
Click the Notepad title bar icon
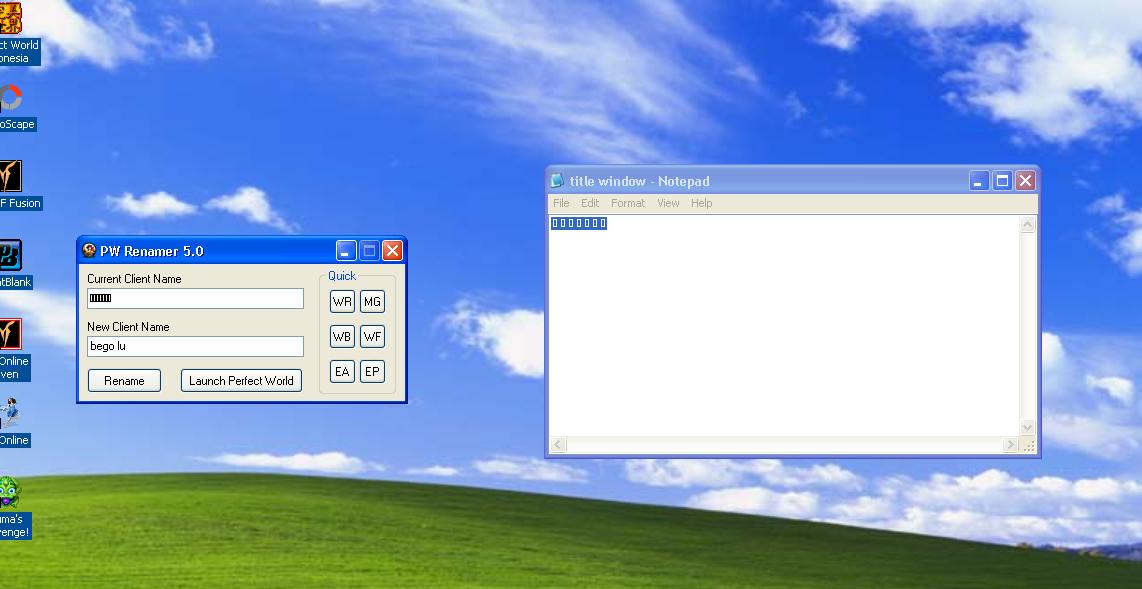coord(557,181)
